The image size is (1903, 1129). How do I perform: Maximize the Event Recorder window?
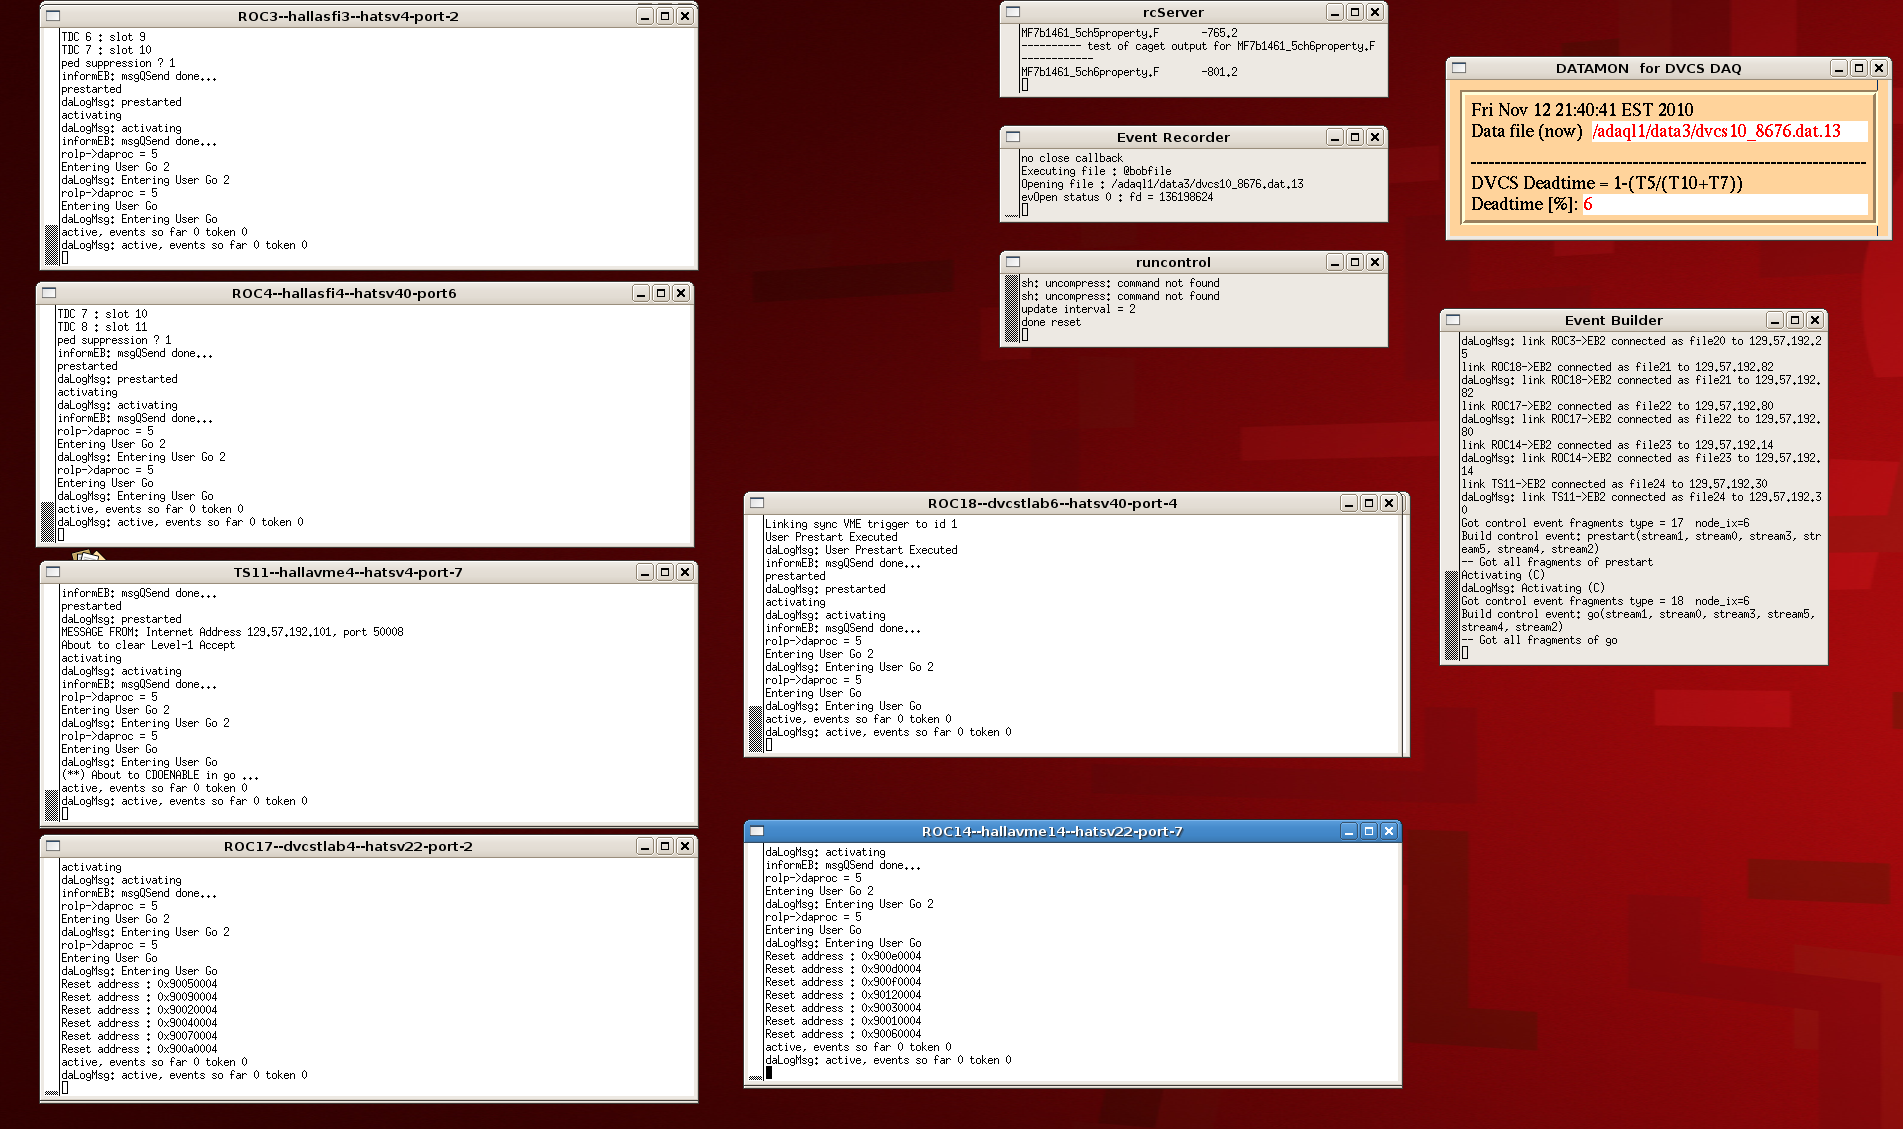1355,137
